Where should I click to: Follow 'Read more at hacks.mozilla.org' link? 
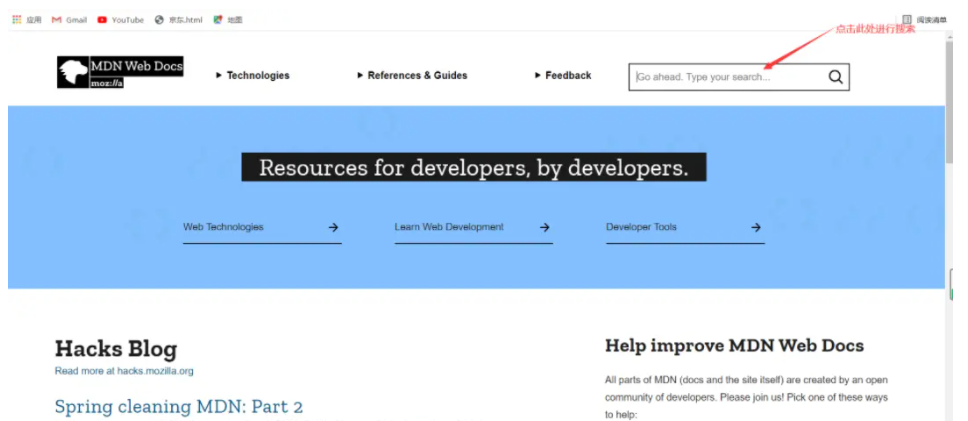point(124,371)
